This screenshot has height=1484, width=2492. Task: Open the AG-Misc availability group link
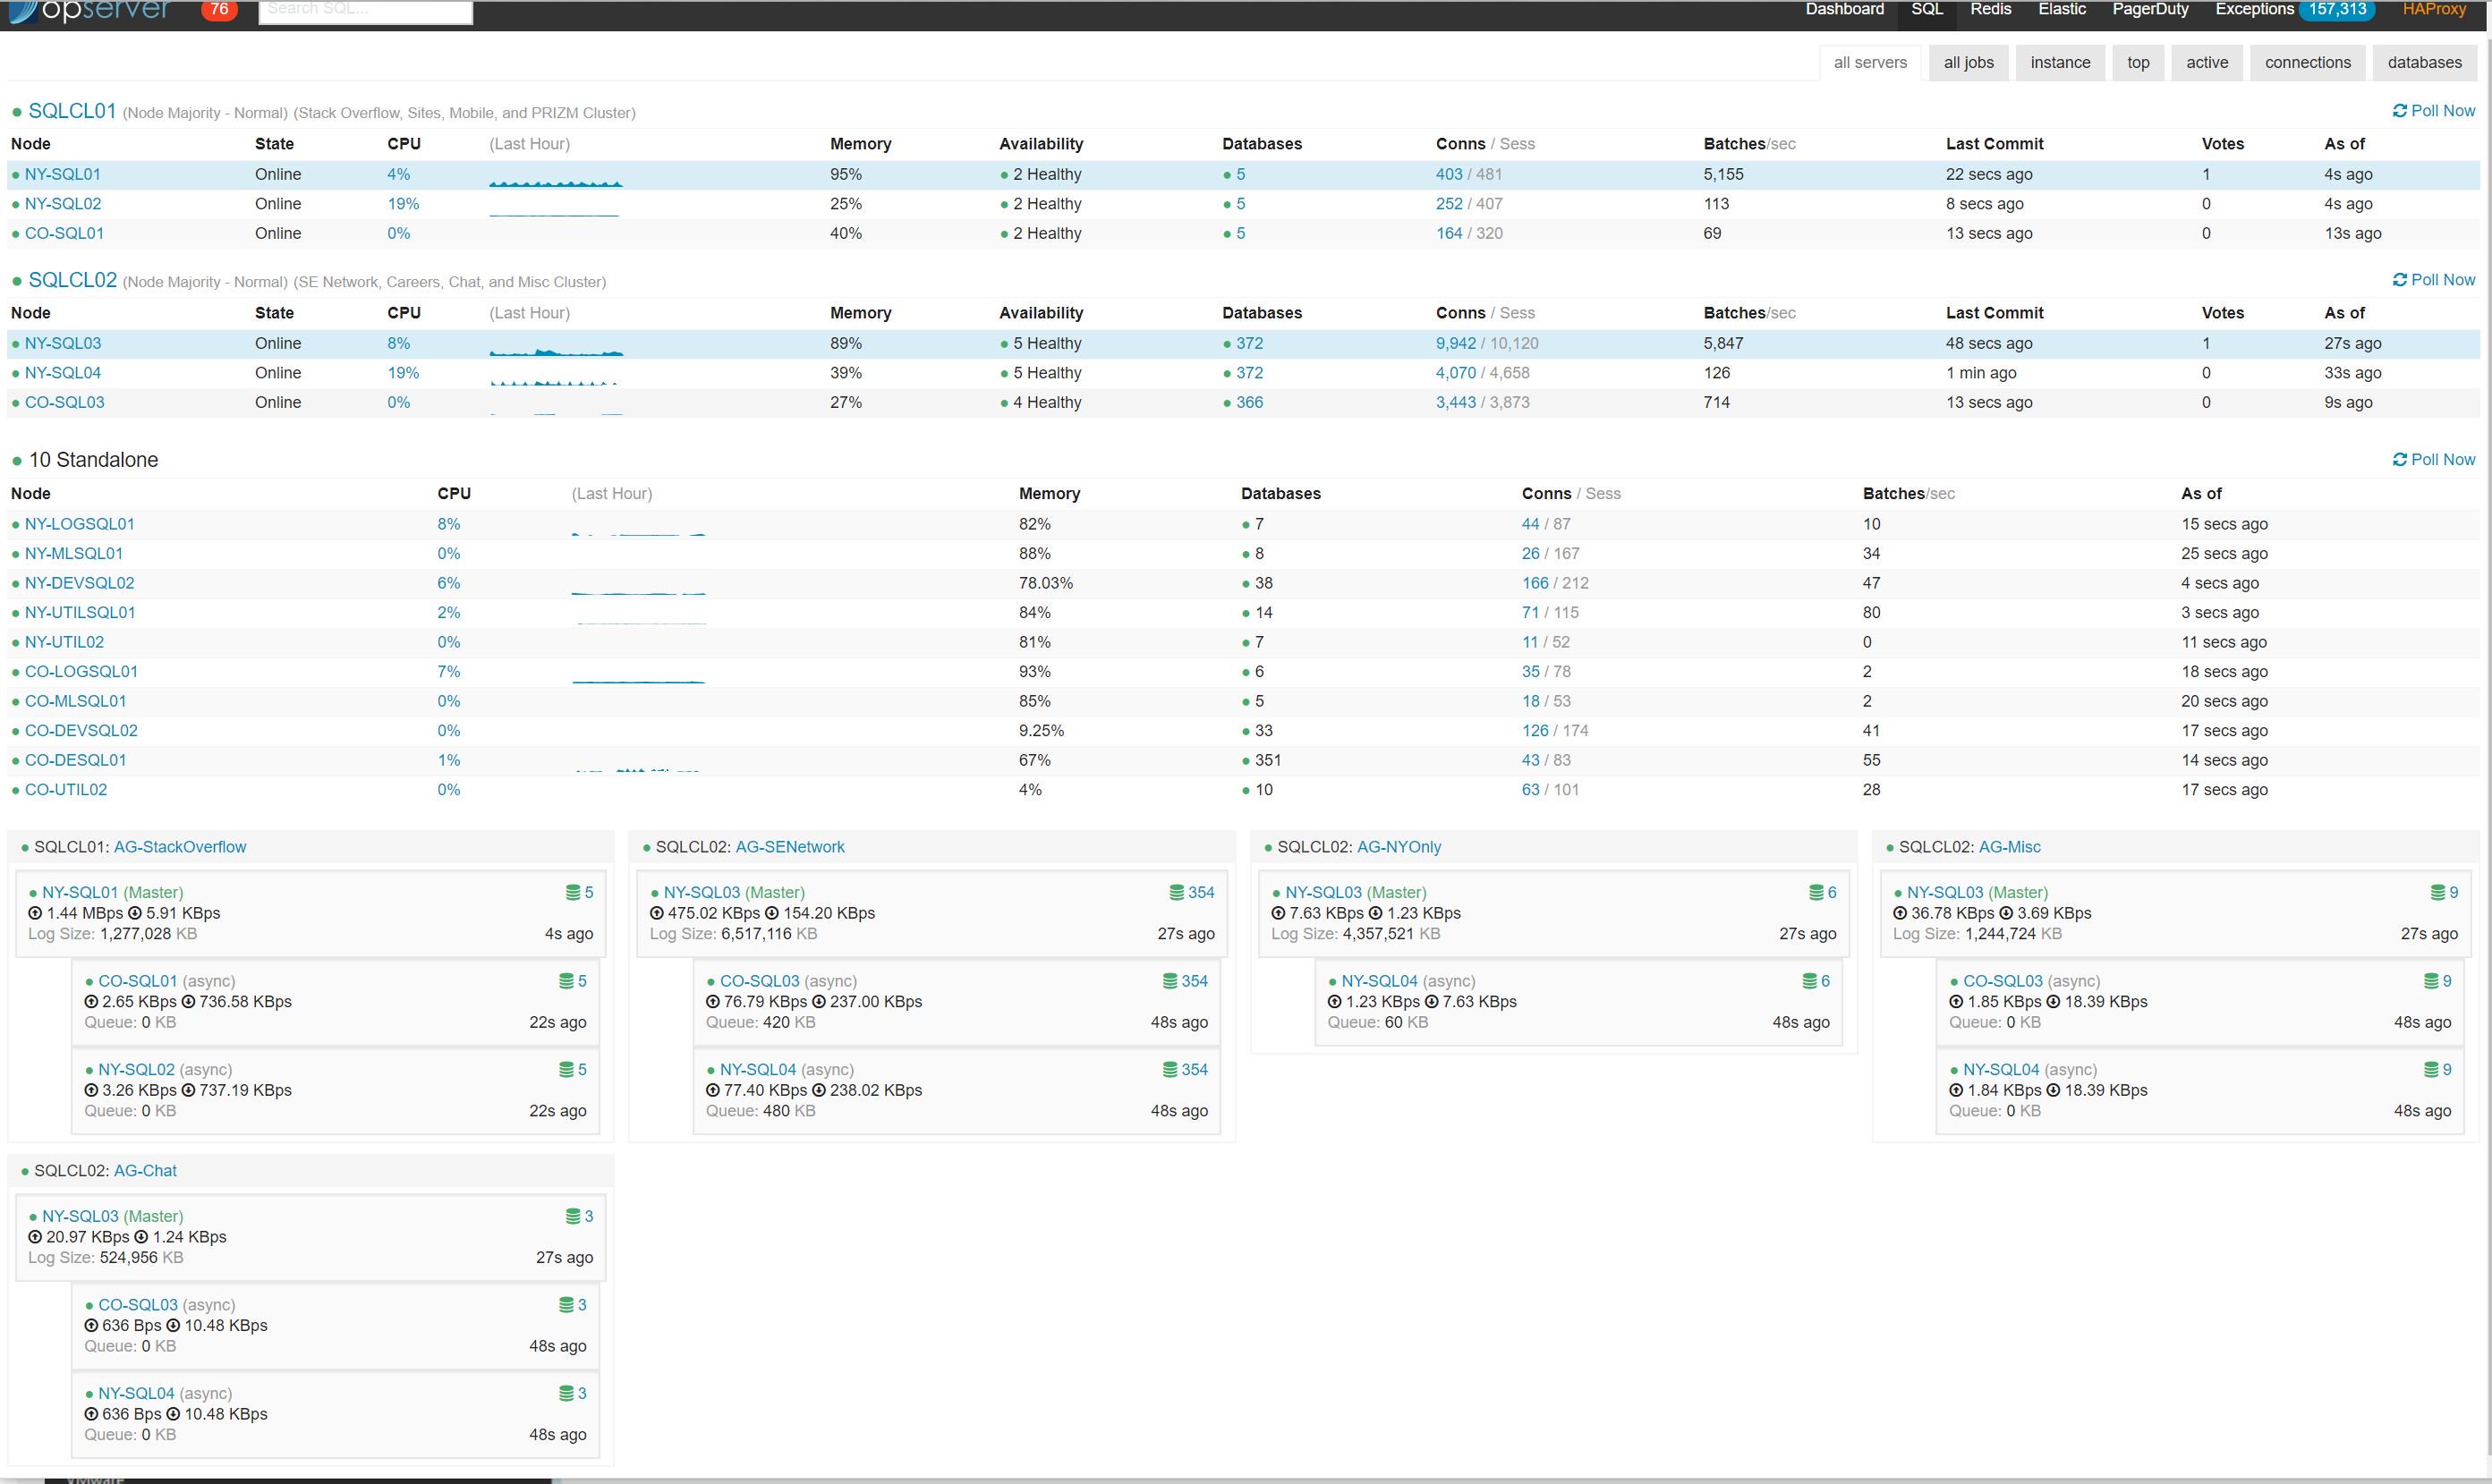(2009, 847)
